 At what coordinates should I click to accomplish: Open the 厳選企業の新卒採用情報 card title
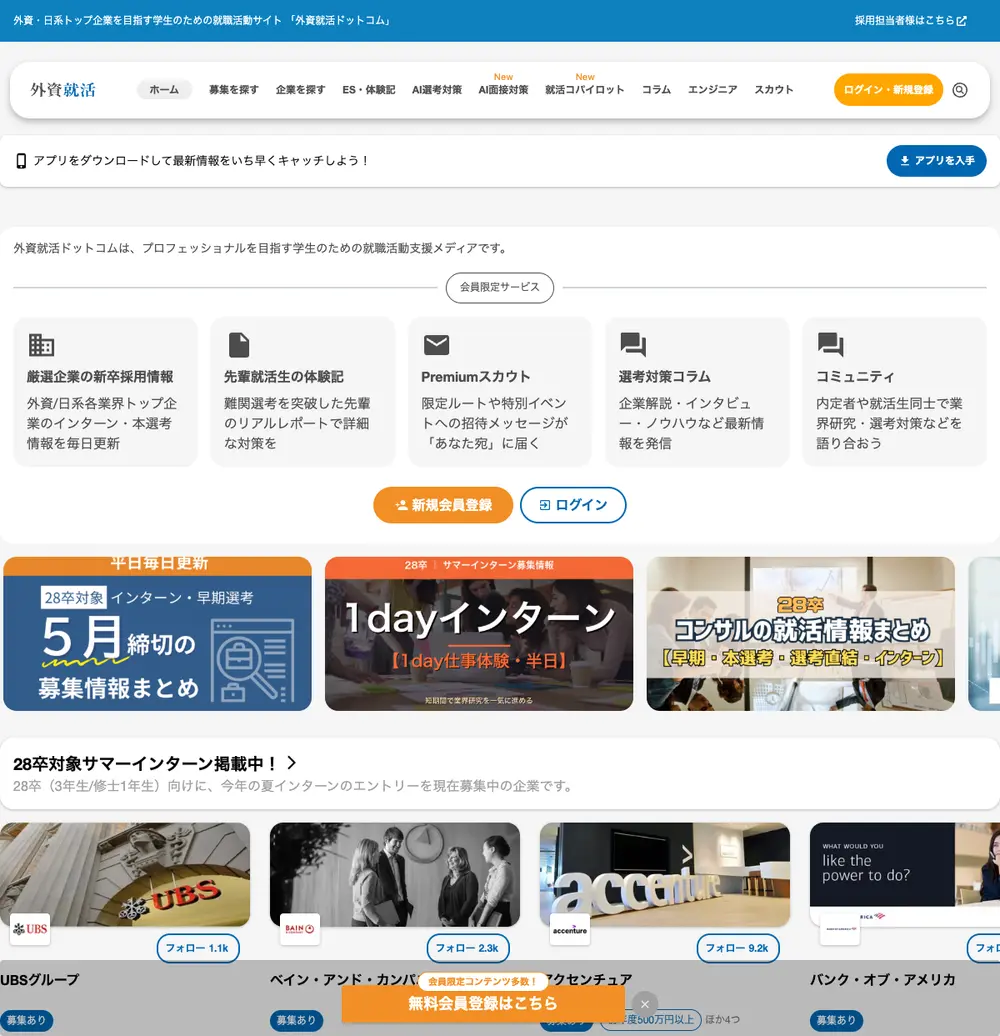coord(100,377)
